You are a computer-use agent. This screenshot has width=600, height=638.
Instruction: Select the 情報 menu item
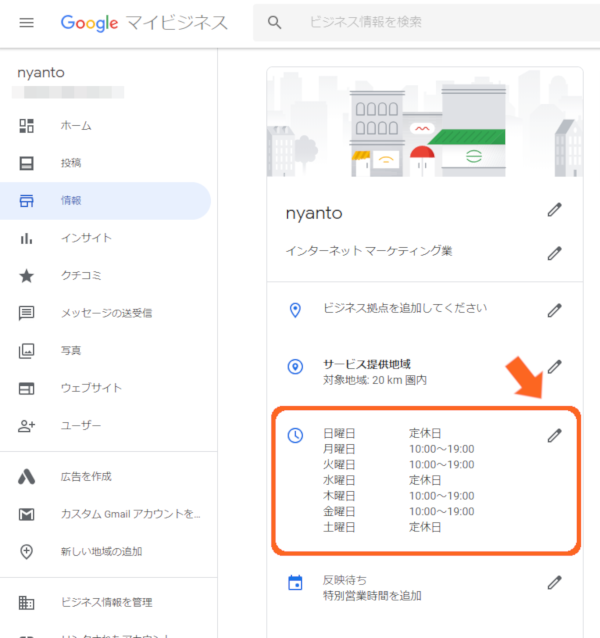coord(105,201)
